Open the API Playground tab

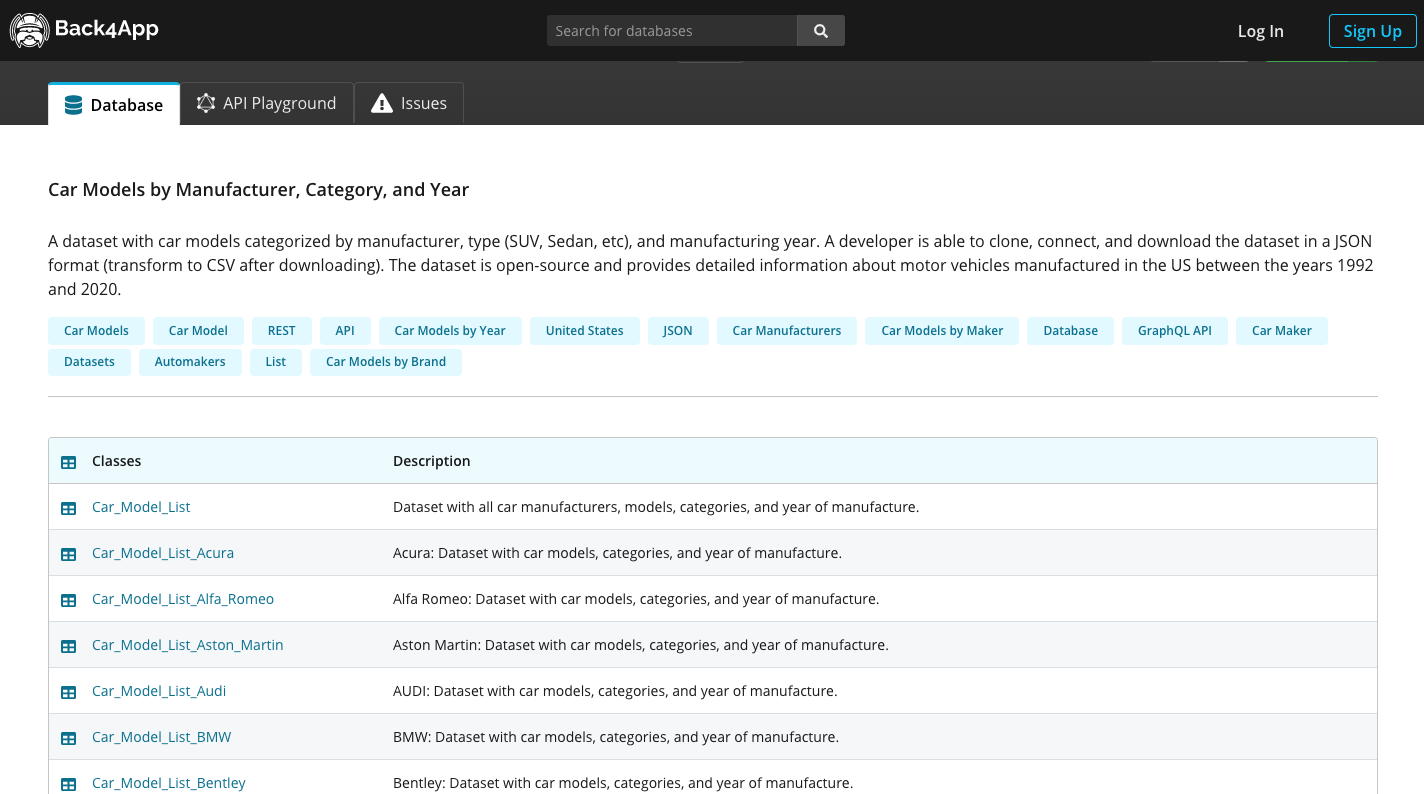pyautogui.click(x=267, y=103)
